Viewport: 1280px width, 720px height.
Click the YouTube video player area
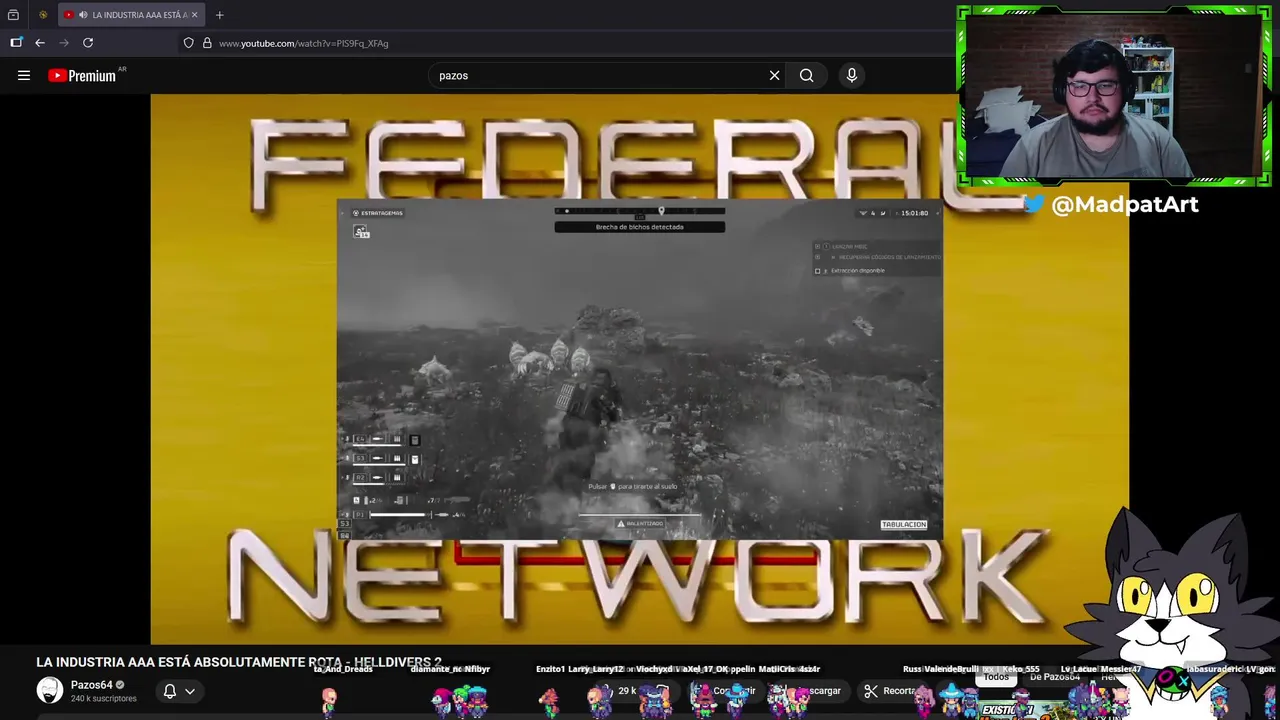640,369
